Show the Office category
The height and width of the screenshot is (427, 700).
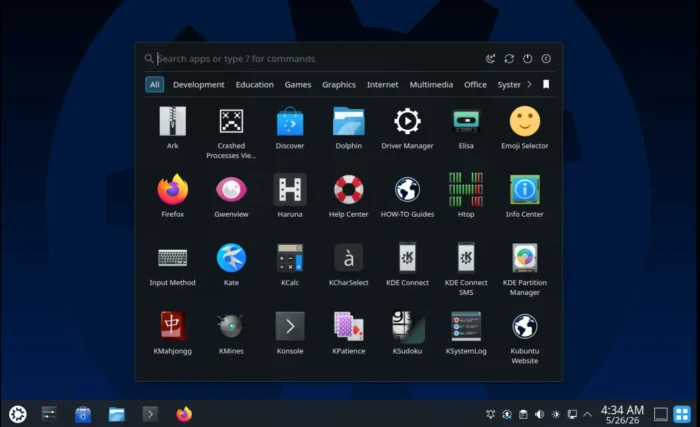(475, 84)
